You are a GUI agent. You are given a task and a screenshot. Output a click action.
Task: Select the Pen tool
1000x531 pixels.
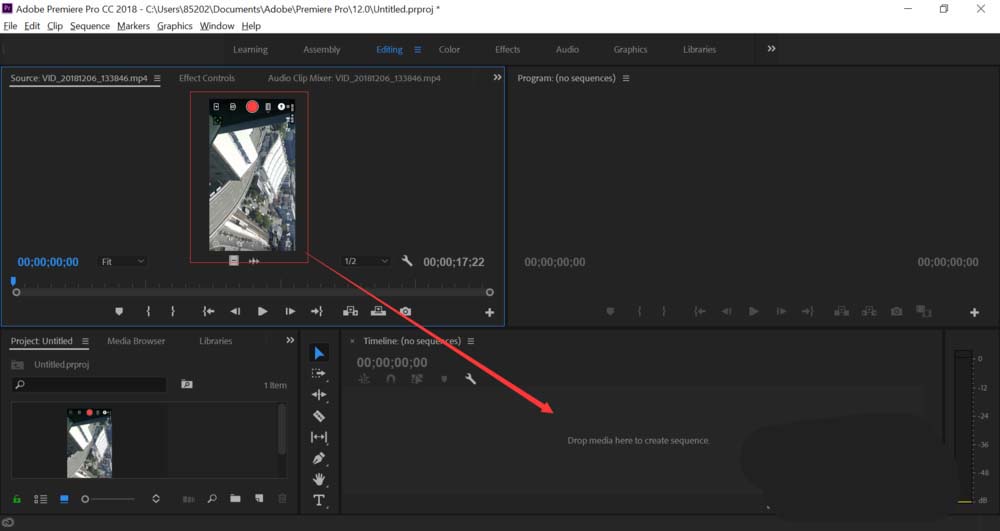click(x=319, y=458)
